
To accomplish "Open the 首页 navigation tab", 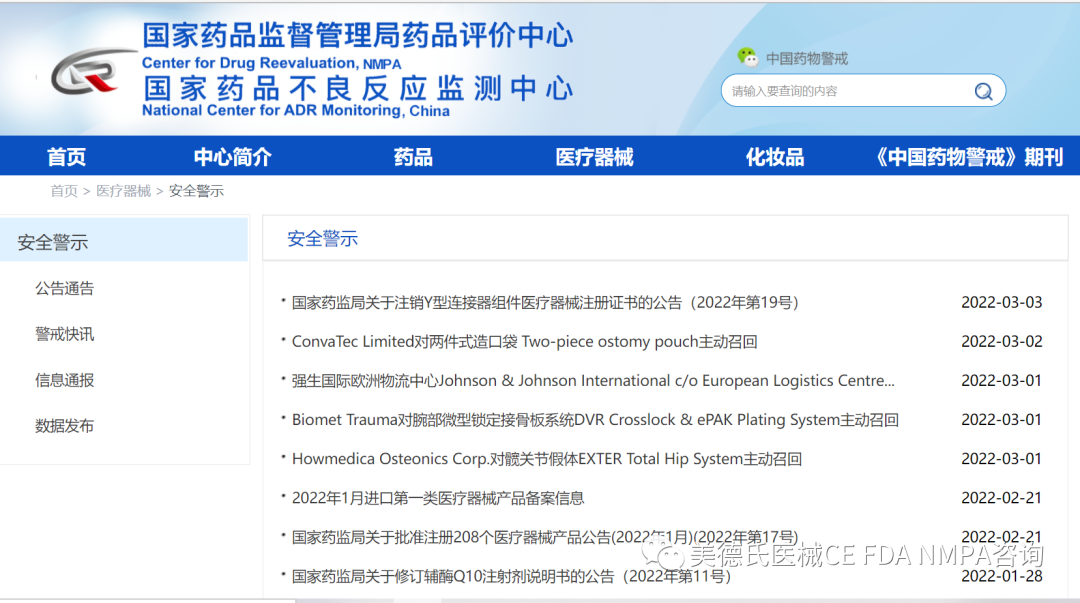I will tap(67, 157).
